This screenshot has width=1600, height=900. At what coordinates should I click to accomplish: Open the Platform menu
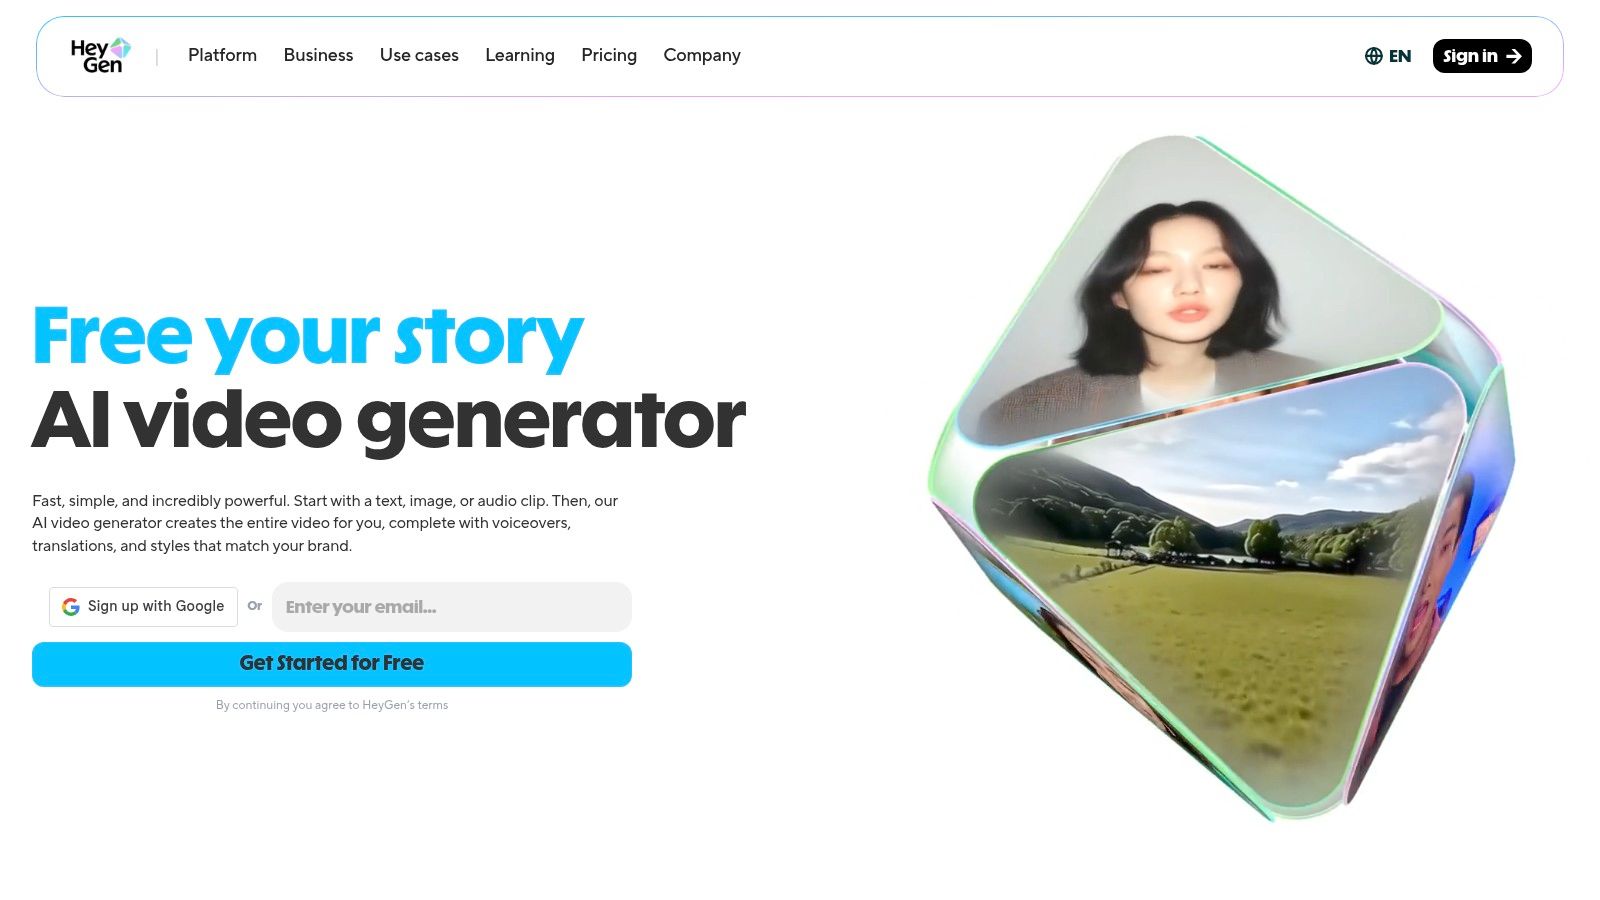coord(222,55)
